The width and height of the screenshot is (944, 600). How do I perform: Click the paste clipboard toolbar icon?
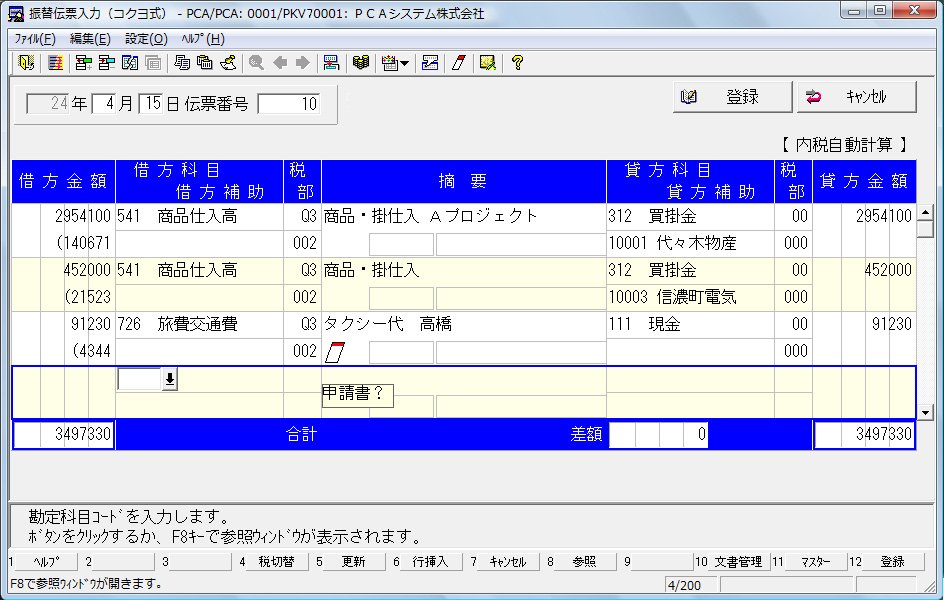tap(205, 63)
